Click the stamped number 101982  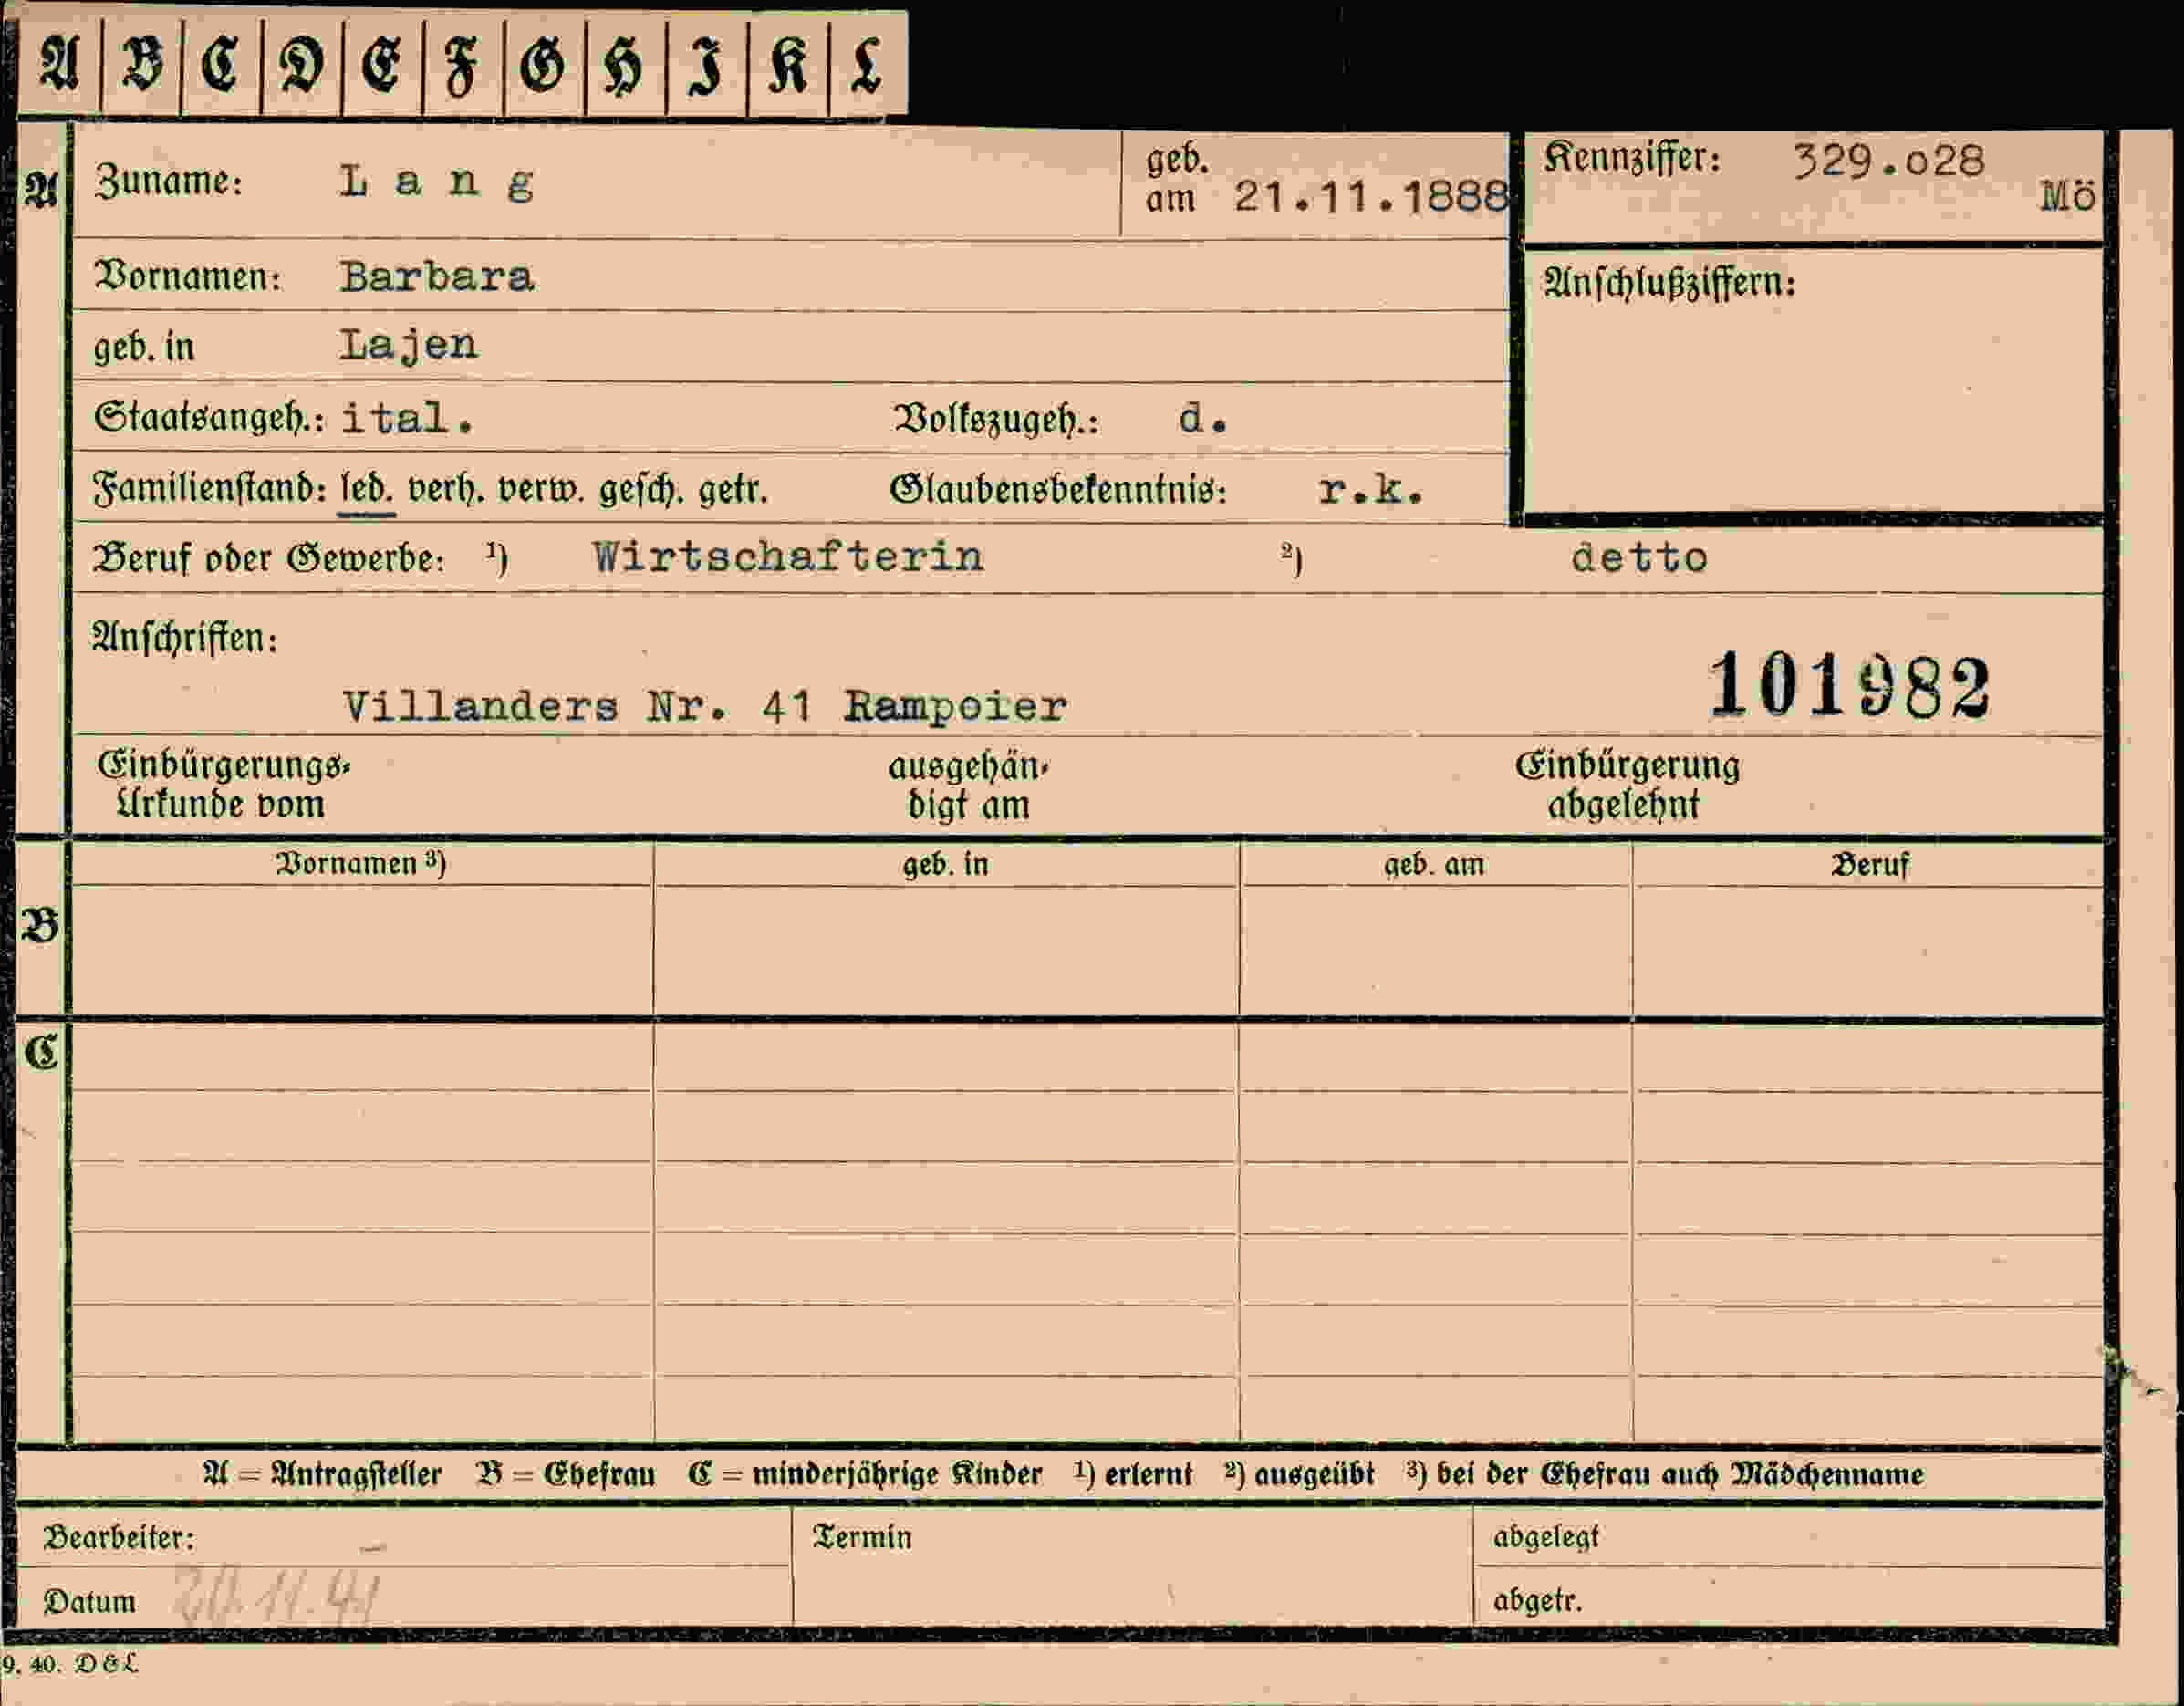[x=1849, y=686]
